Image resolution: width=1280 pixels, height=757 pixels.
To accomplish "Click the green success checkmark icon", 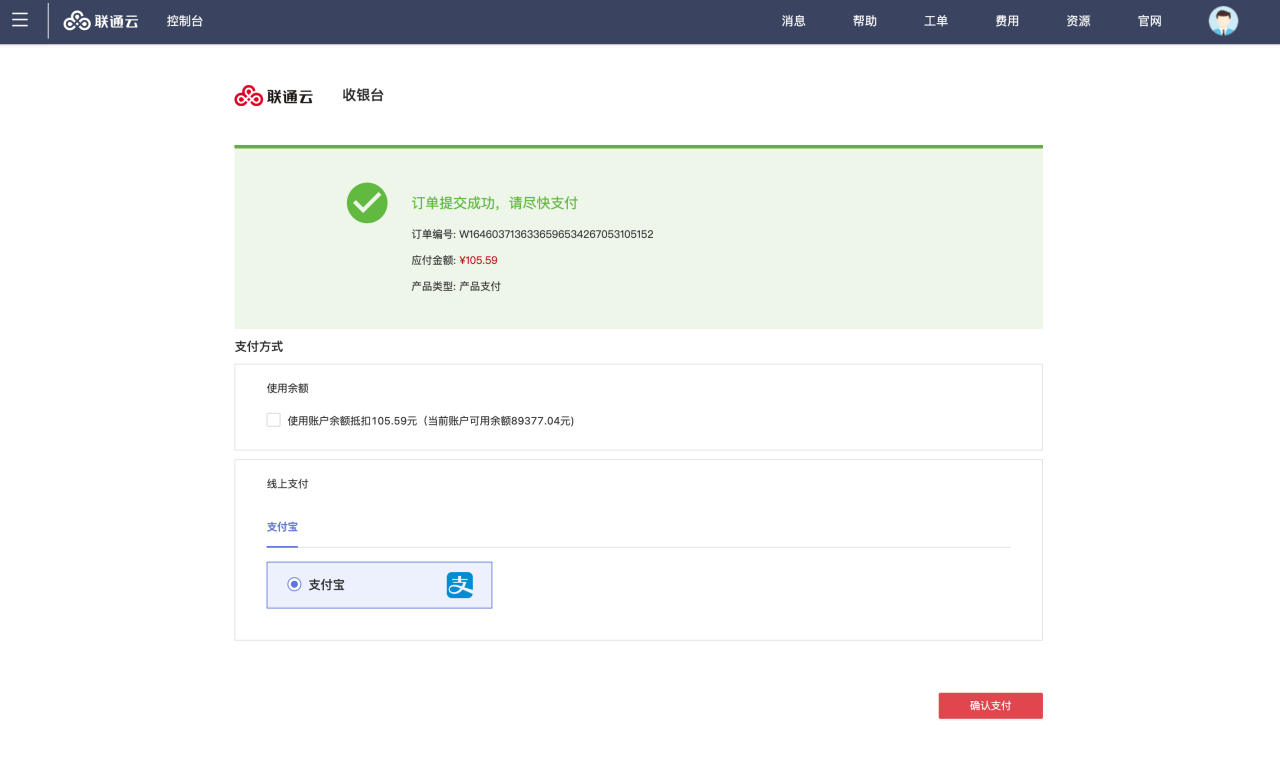I will 367,203.
